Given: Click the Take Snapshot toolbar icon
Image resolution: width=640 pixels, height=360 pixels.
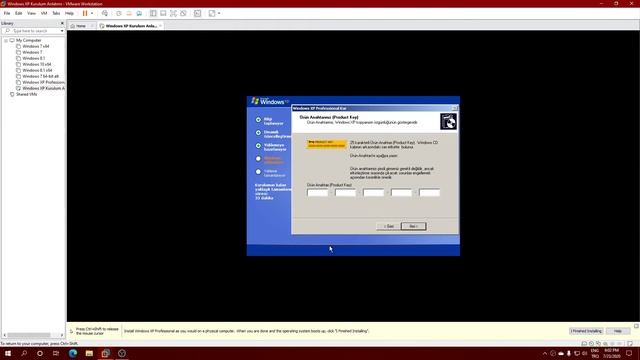Looking at the screenshot, I should tap(119, 13).
